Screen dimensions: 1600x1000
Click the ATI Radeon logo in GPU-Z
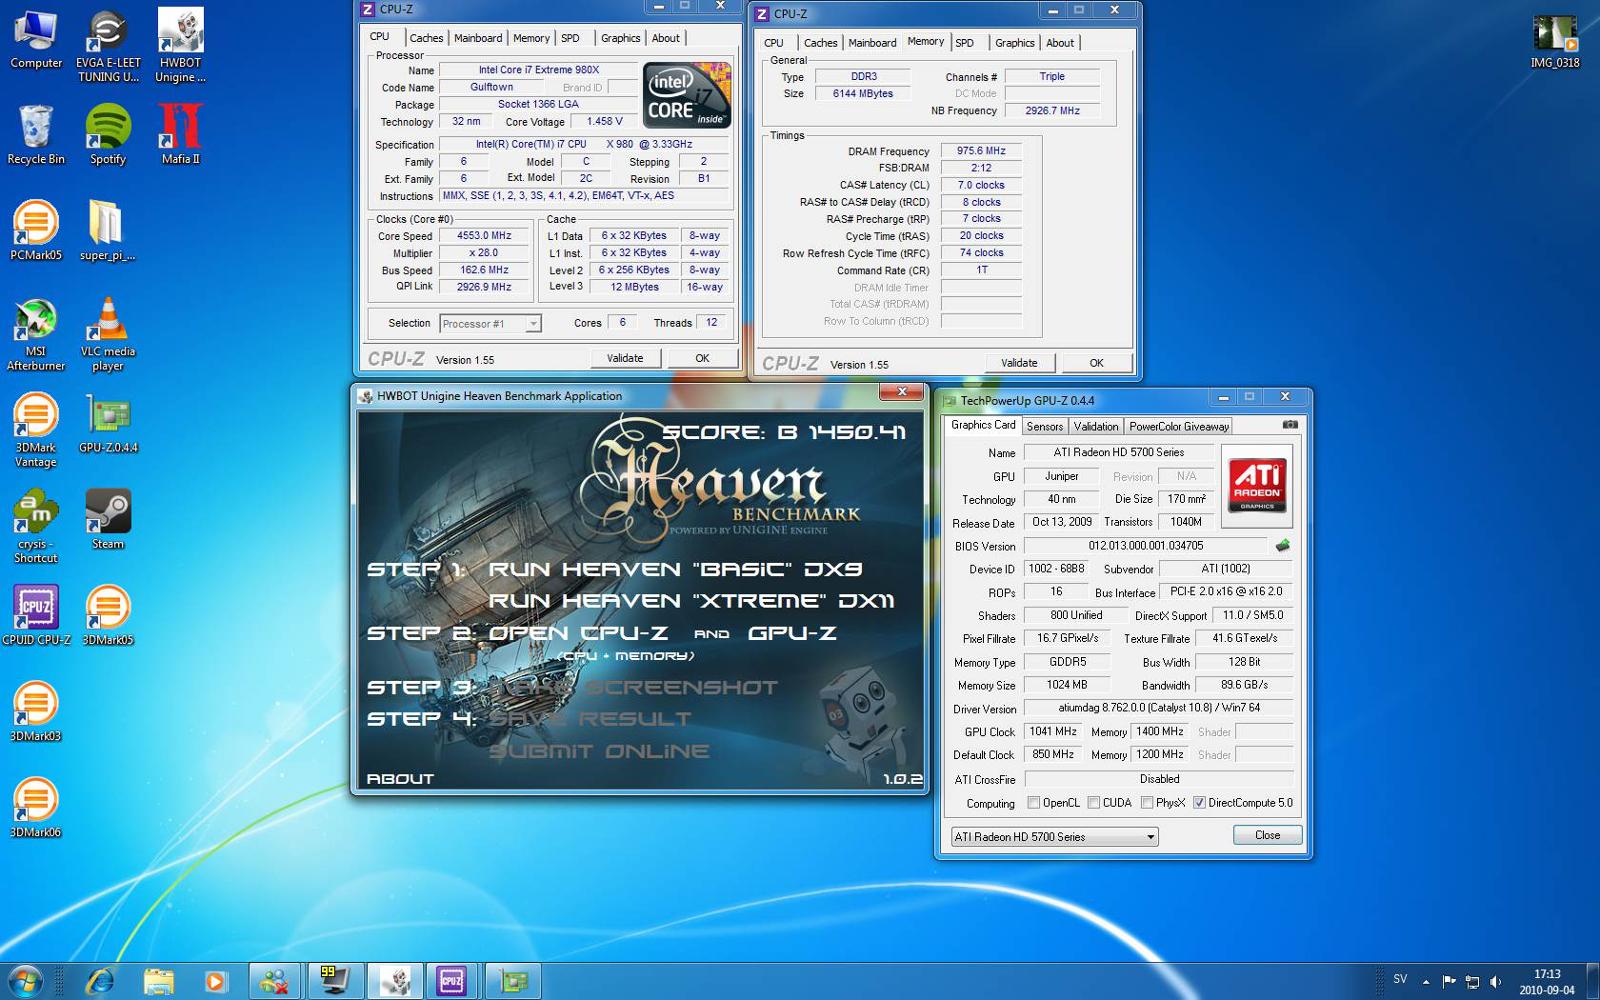coord(1257,486)
